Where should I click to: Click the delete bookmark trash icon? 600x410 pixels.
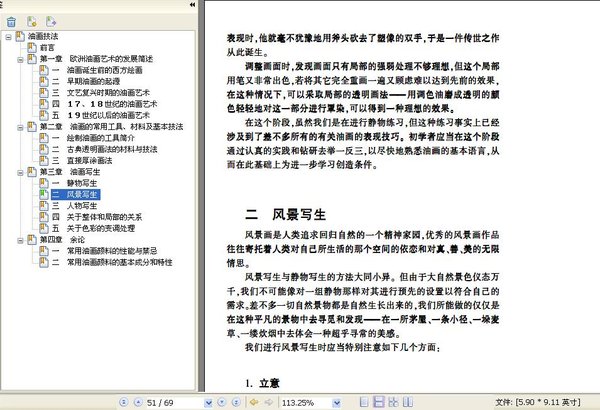tap(11, 22)
